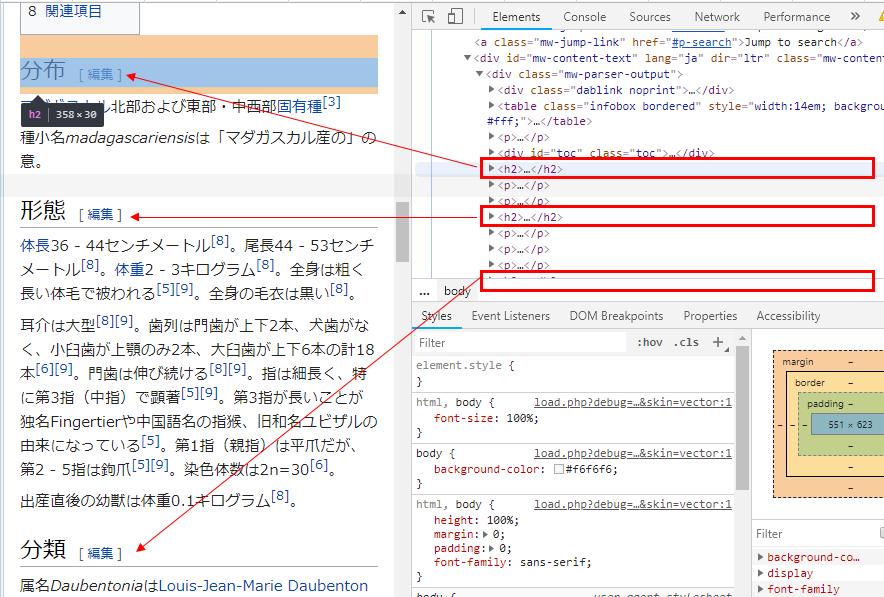The image size is (884, 597).
Task: Expand the display computed property
Action: coord(761,573)
